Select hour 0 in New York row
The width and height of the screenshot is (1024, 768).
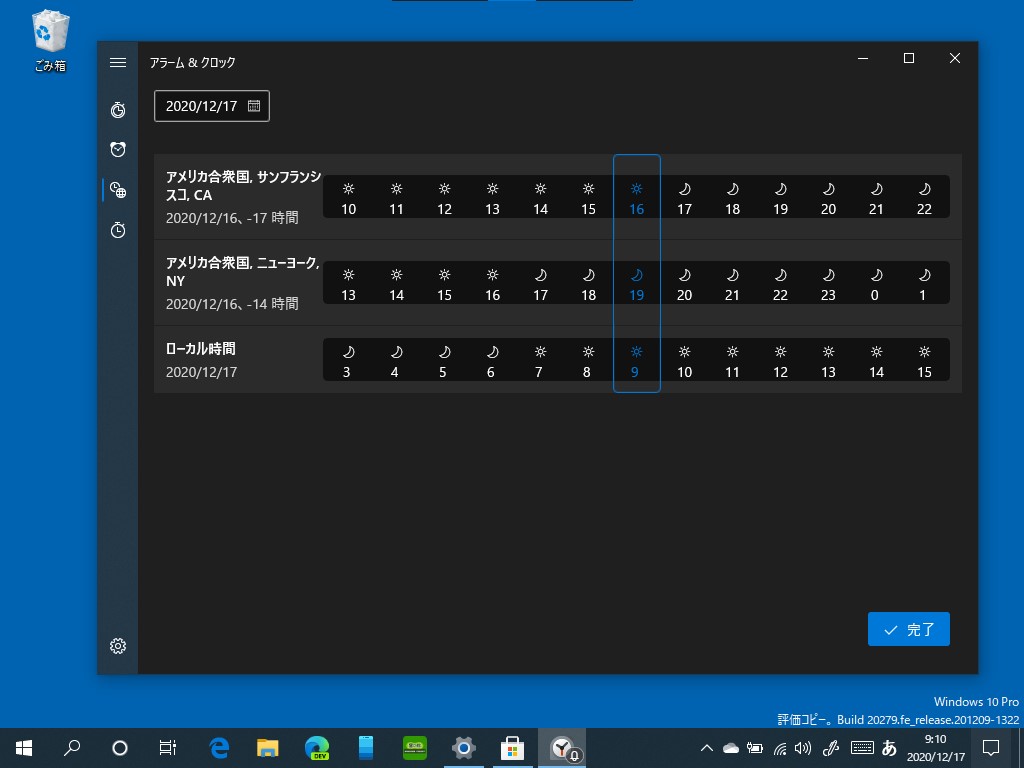875,285
